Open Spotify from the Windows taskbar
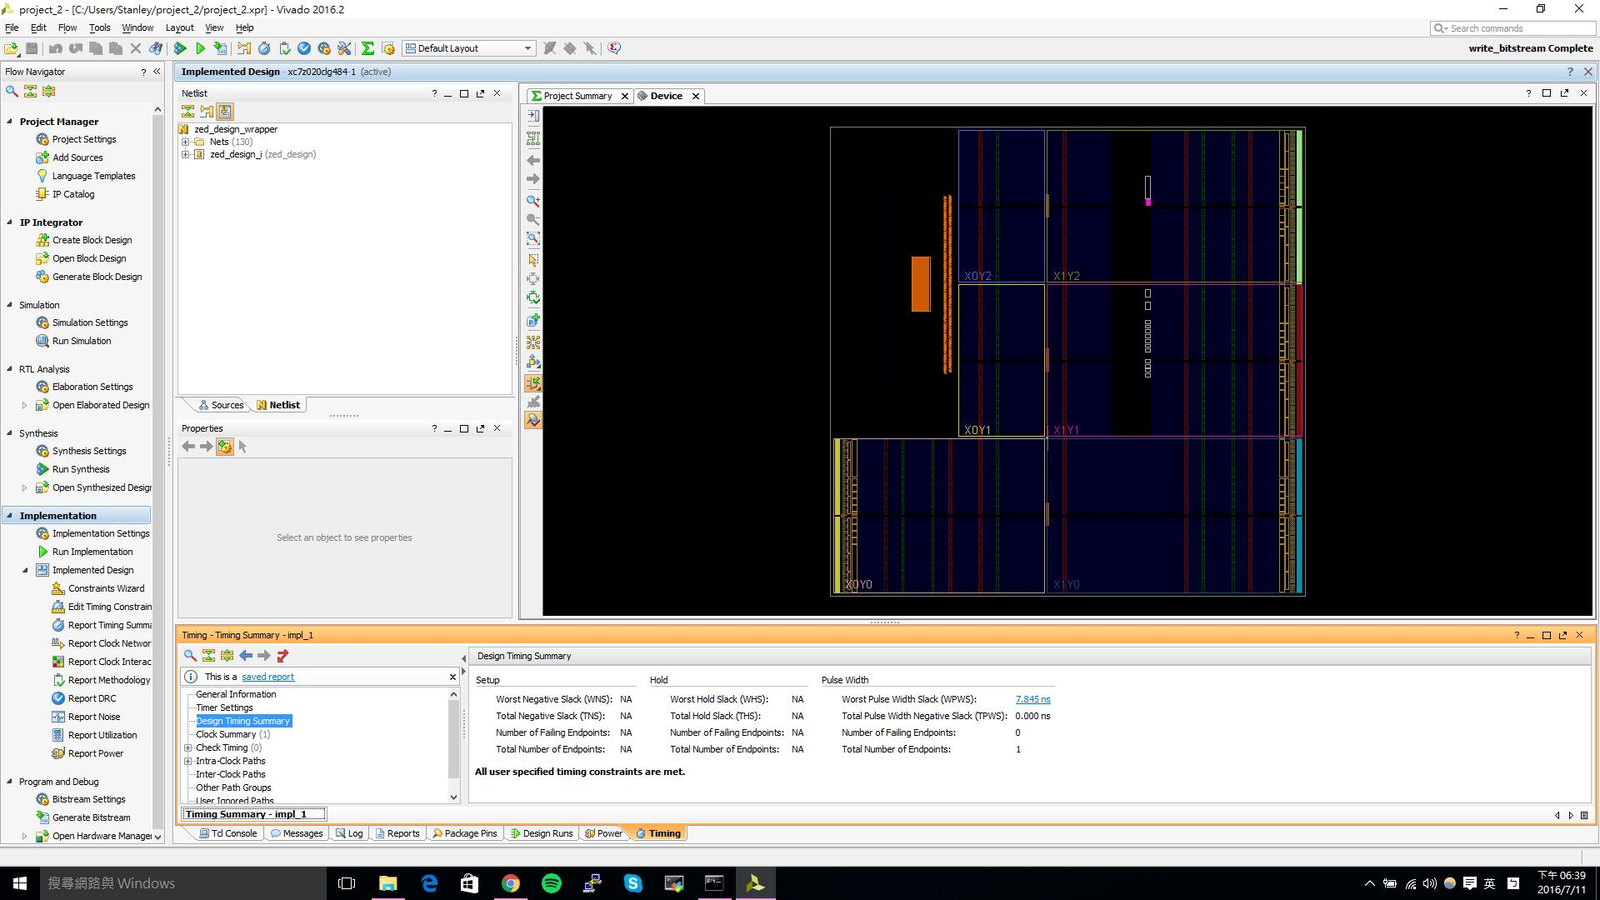 [x=551, y=883]
